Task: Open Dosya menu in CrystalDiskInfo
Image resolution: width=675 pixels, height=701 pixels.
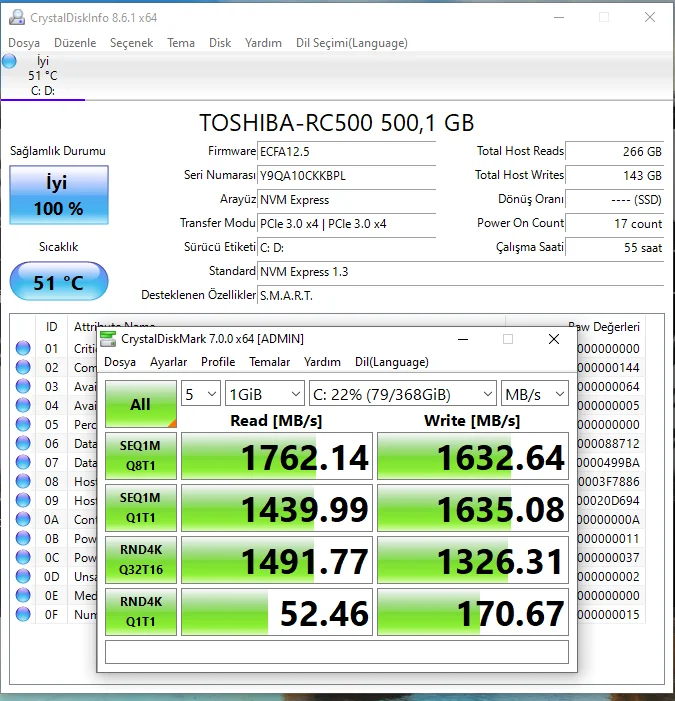Action: (24, 43)
